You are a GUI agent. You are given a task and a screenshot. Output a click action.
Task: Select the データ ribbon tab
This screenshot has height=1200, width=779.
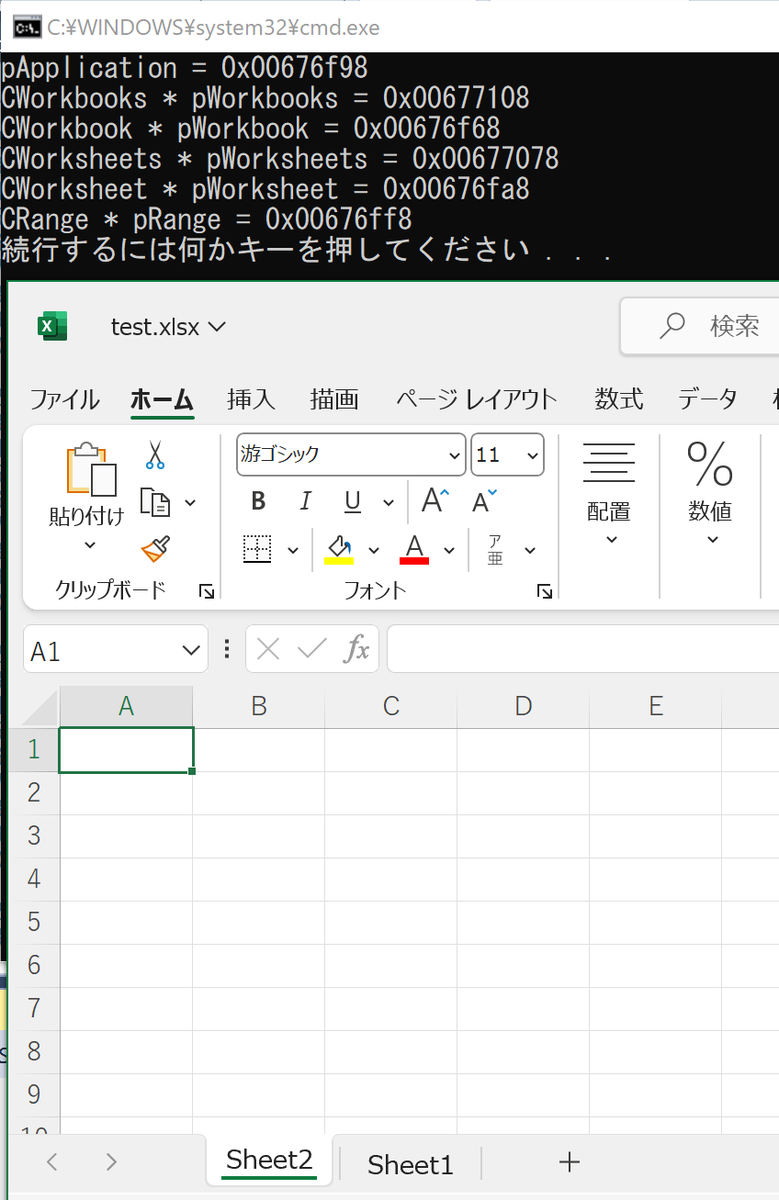point(707,399)
